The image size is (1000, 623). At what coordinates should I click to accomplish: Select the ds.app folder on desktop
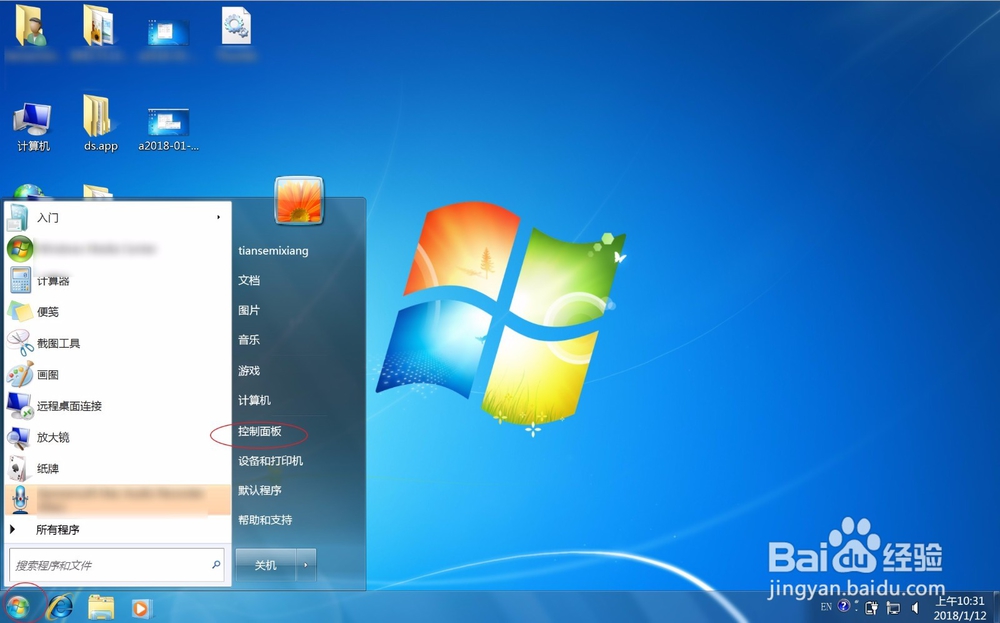[101, 124]
